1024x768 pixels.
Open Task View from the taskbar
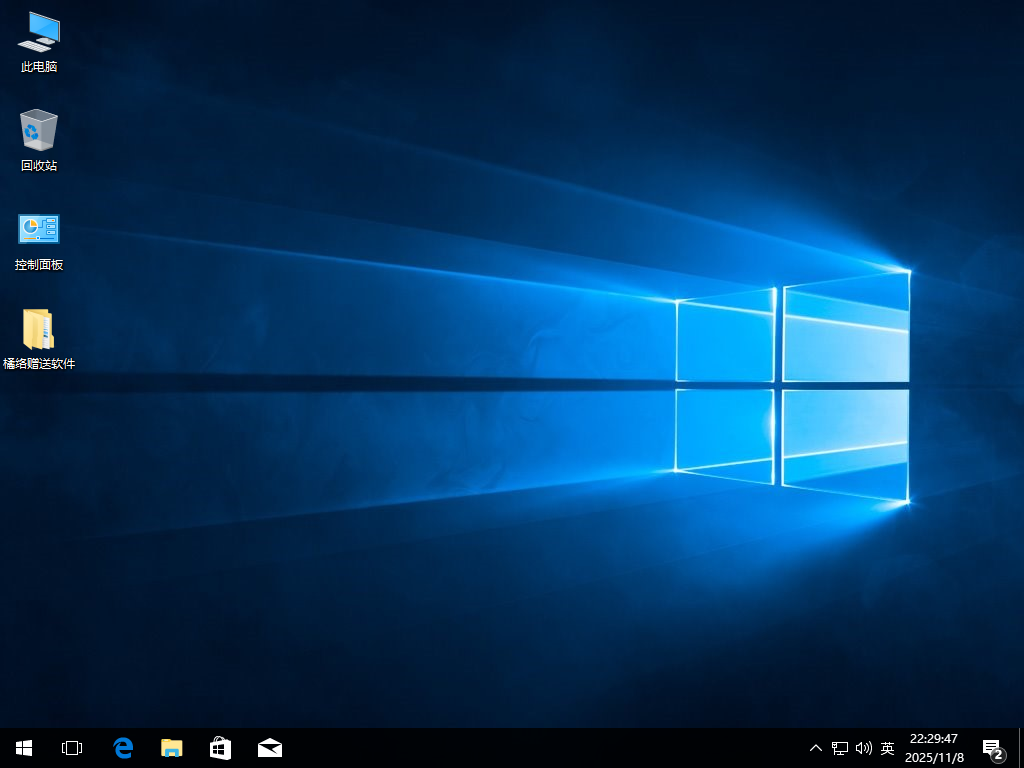pyautogui.click(x=72, y=747)
